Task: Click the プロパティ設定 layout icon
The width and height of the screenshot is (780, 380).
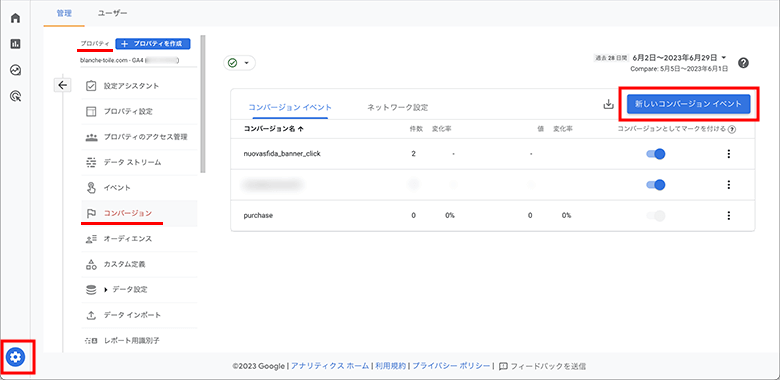Action: click(91, 111)
